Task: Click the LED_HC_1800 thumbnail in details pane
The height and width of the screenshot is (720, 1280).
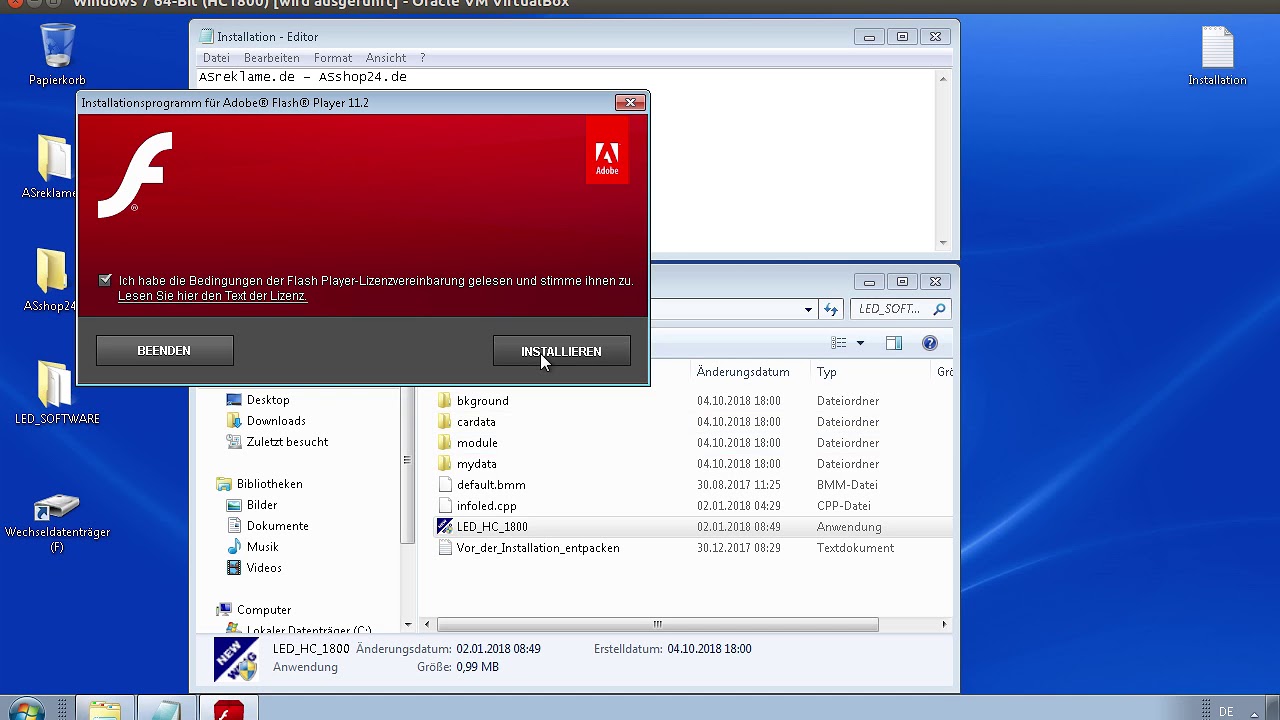Action: (236, 660)
